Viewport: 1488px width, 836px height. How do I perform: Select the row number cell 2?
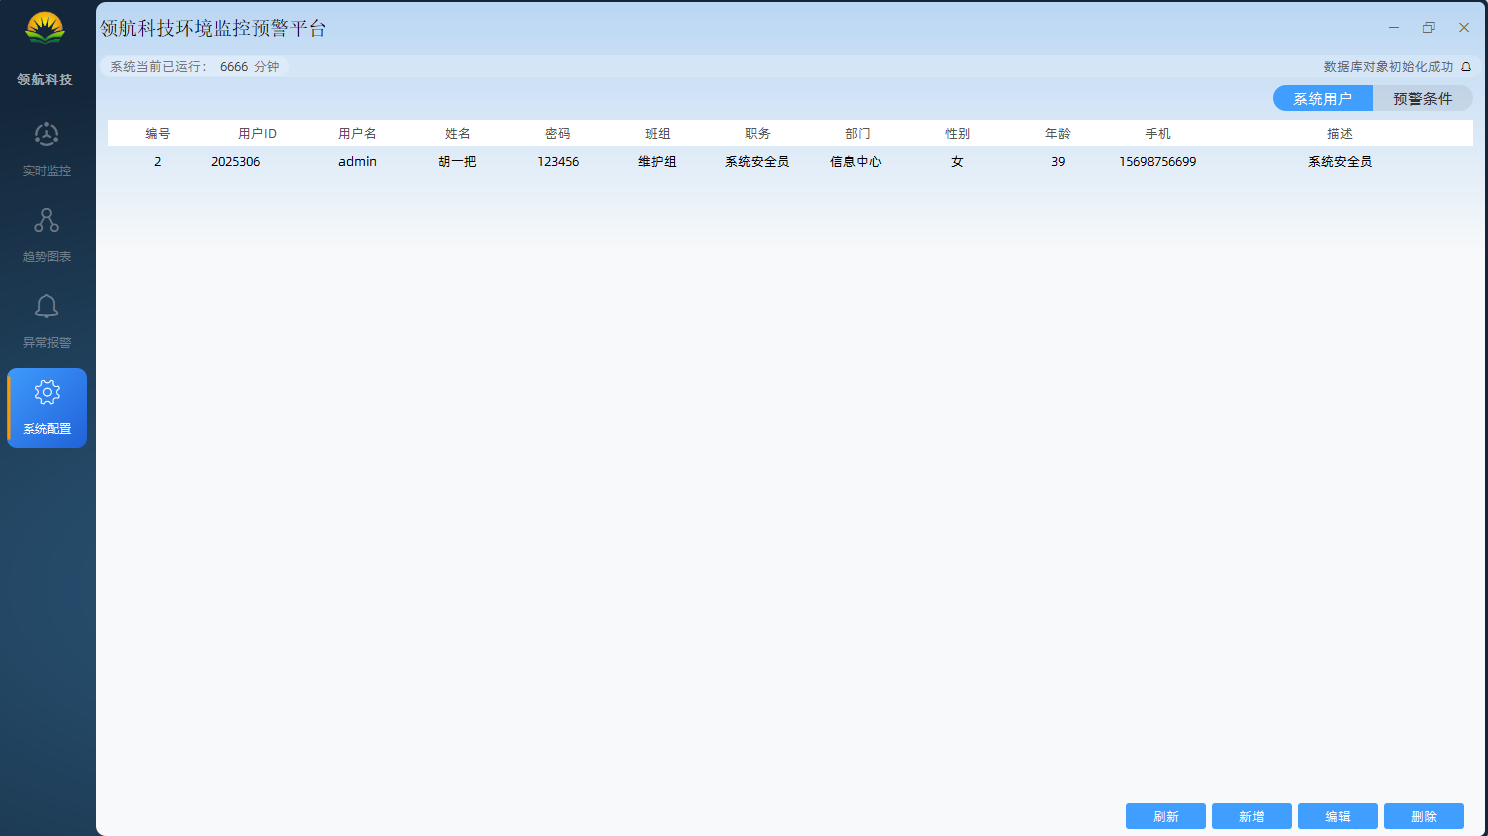[158, 161]
